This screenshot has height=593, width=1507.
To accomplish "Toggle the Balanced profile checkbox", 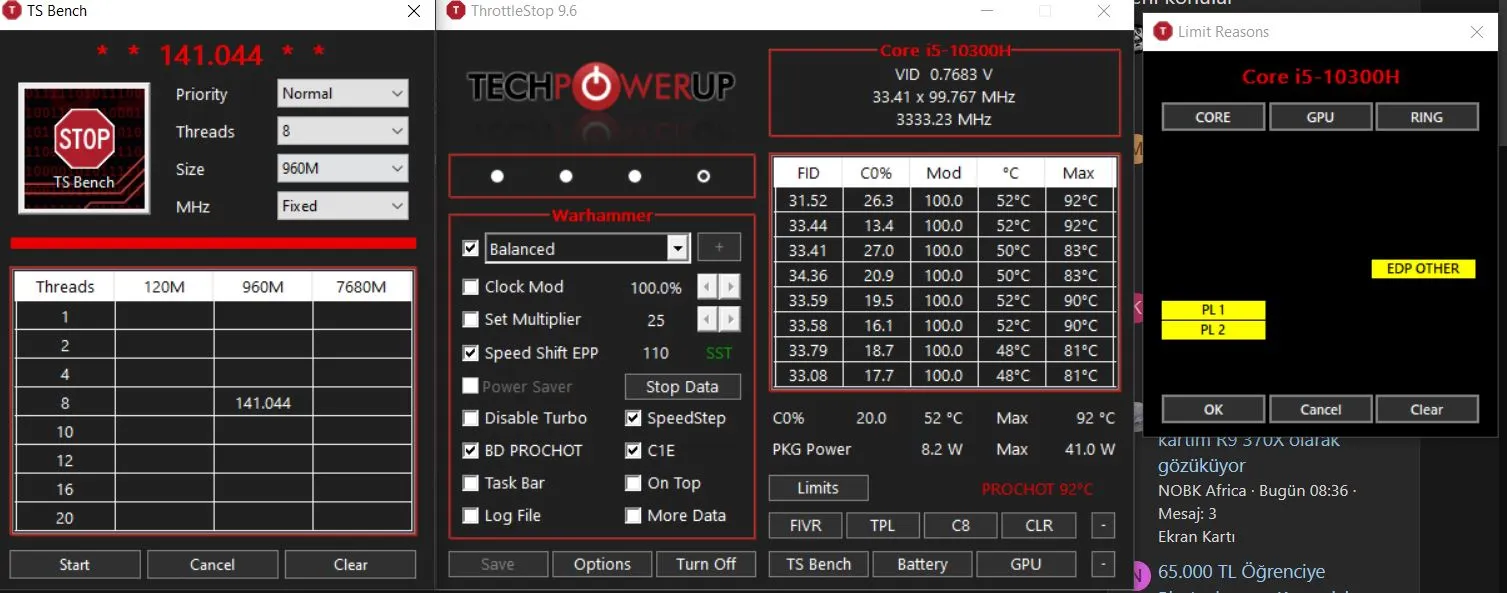I will [x=471, y=248].
